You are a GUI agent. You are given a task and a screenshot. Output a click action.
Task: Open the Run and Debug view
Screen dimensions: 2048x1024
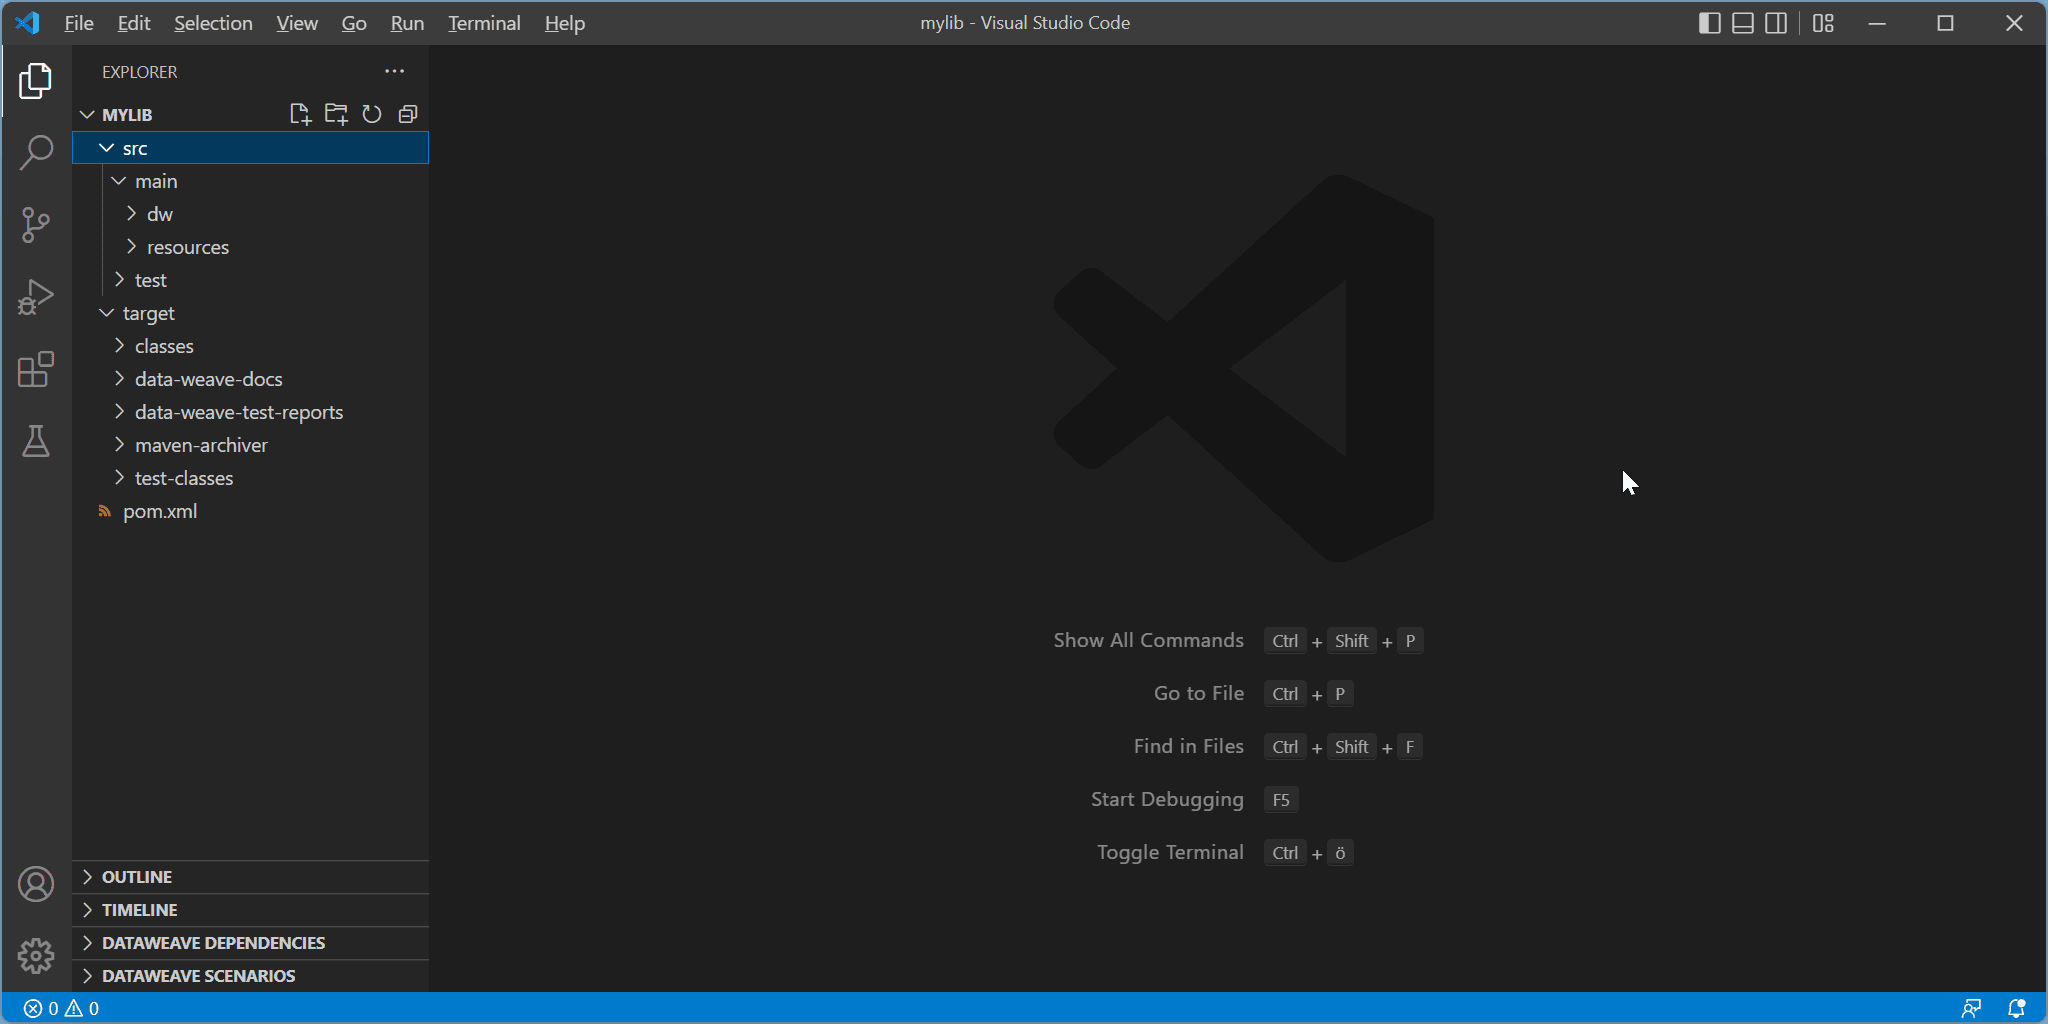click(x=36, y=297)
